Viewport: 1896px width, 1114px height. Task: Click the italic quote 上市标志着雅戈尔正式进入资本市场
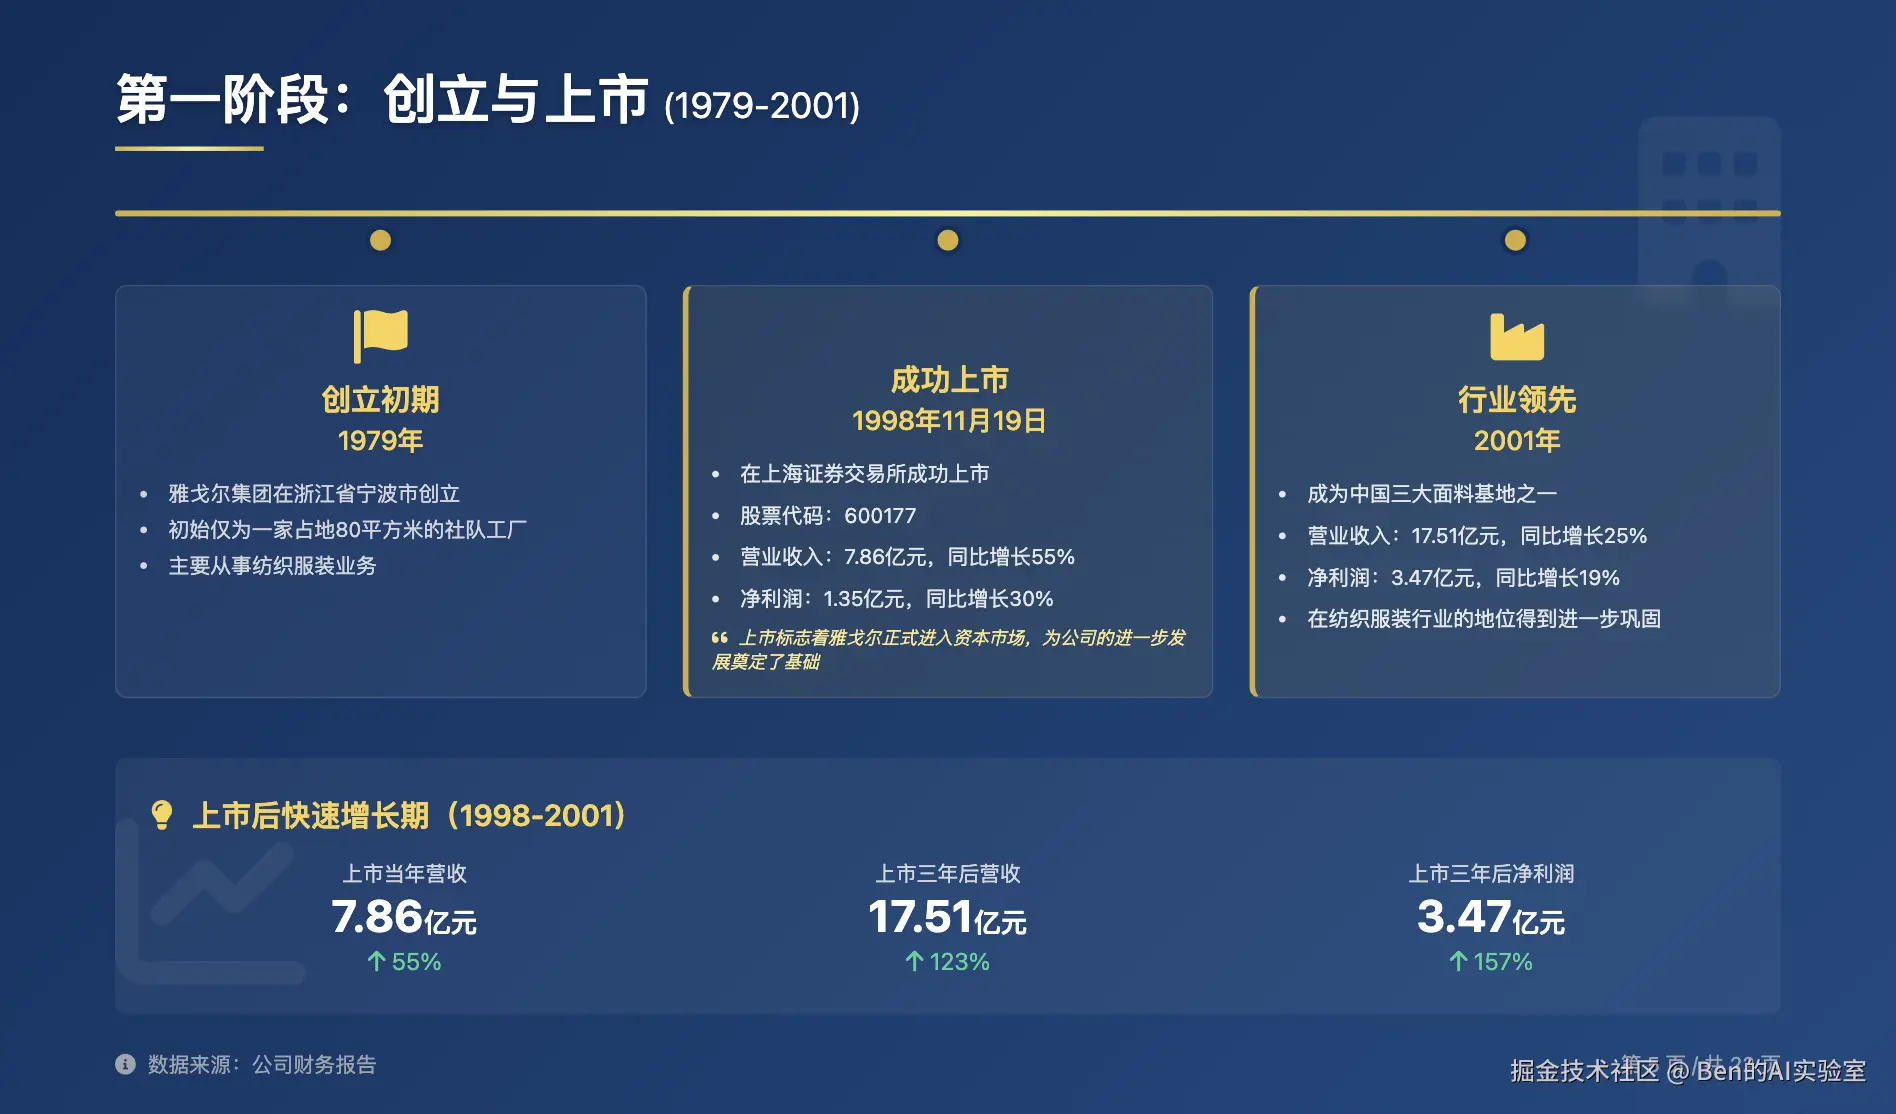tap(948, 649)
